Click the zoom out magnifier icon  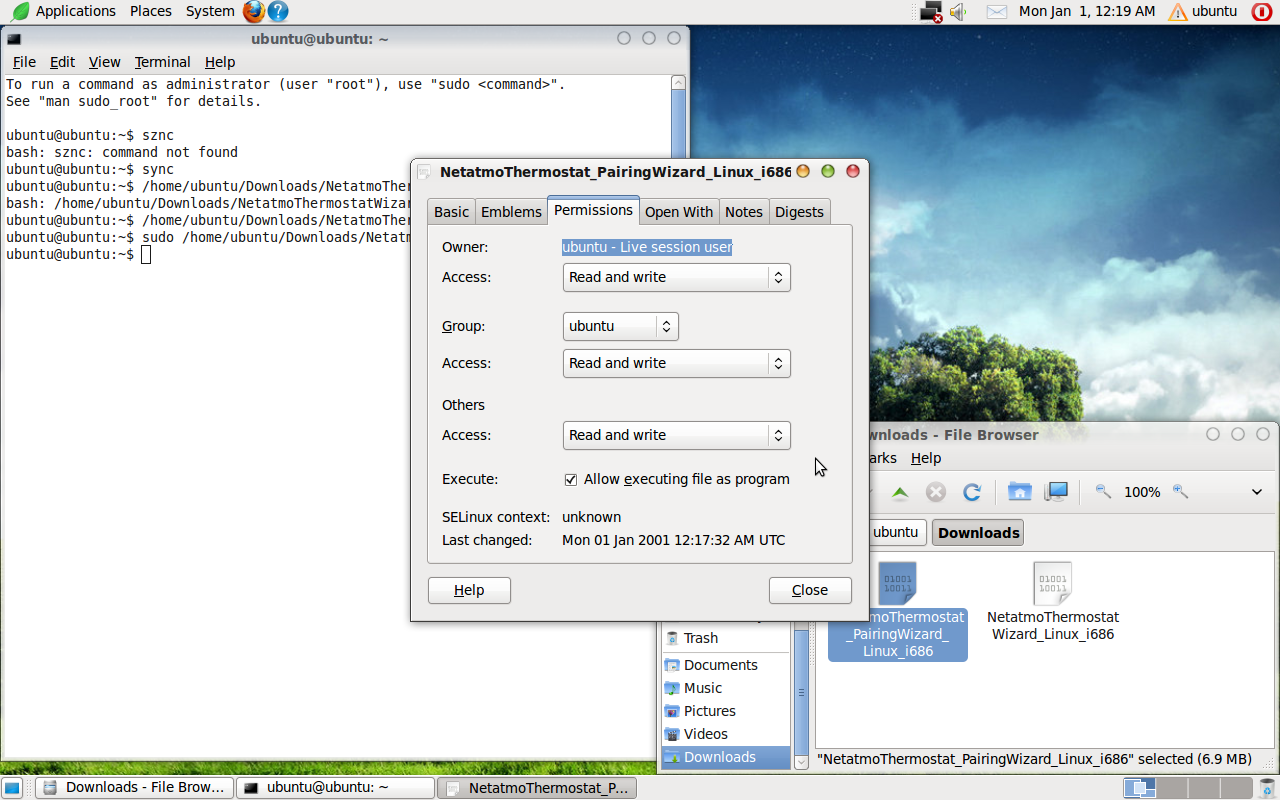tap(1103, 491)
